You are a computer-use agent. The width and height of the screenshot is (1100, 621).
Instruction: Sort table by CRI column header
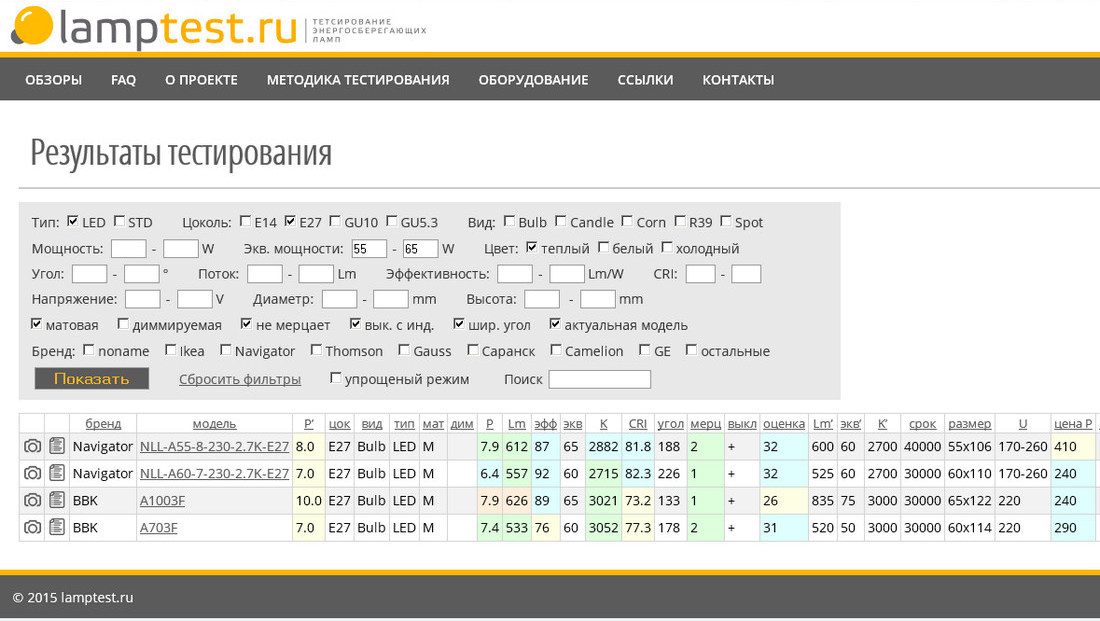pyautogui.click(x=638, y=424)
